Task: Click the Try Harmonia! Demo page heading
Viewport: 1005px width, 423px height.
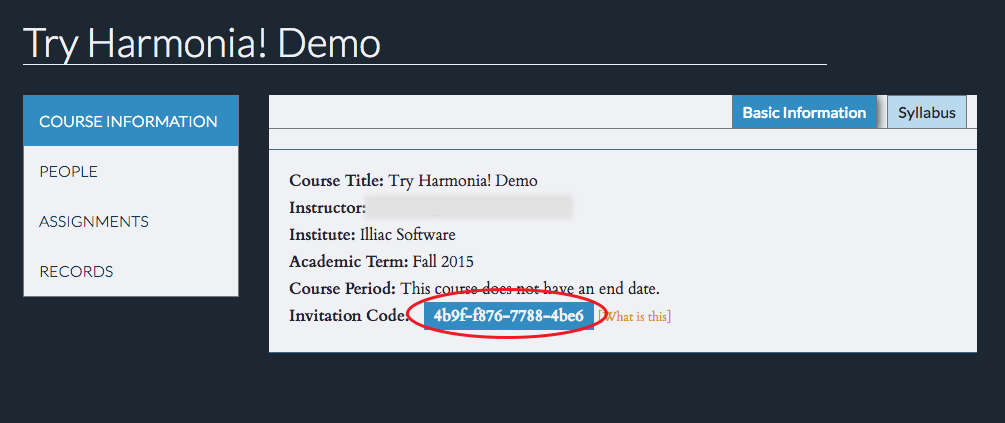Action: click(202, 43)
